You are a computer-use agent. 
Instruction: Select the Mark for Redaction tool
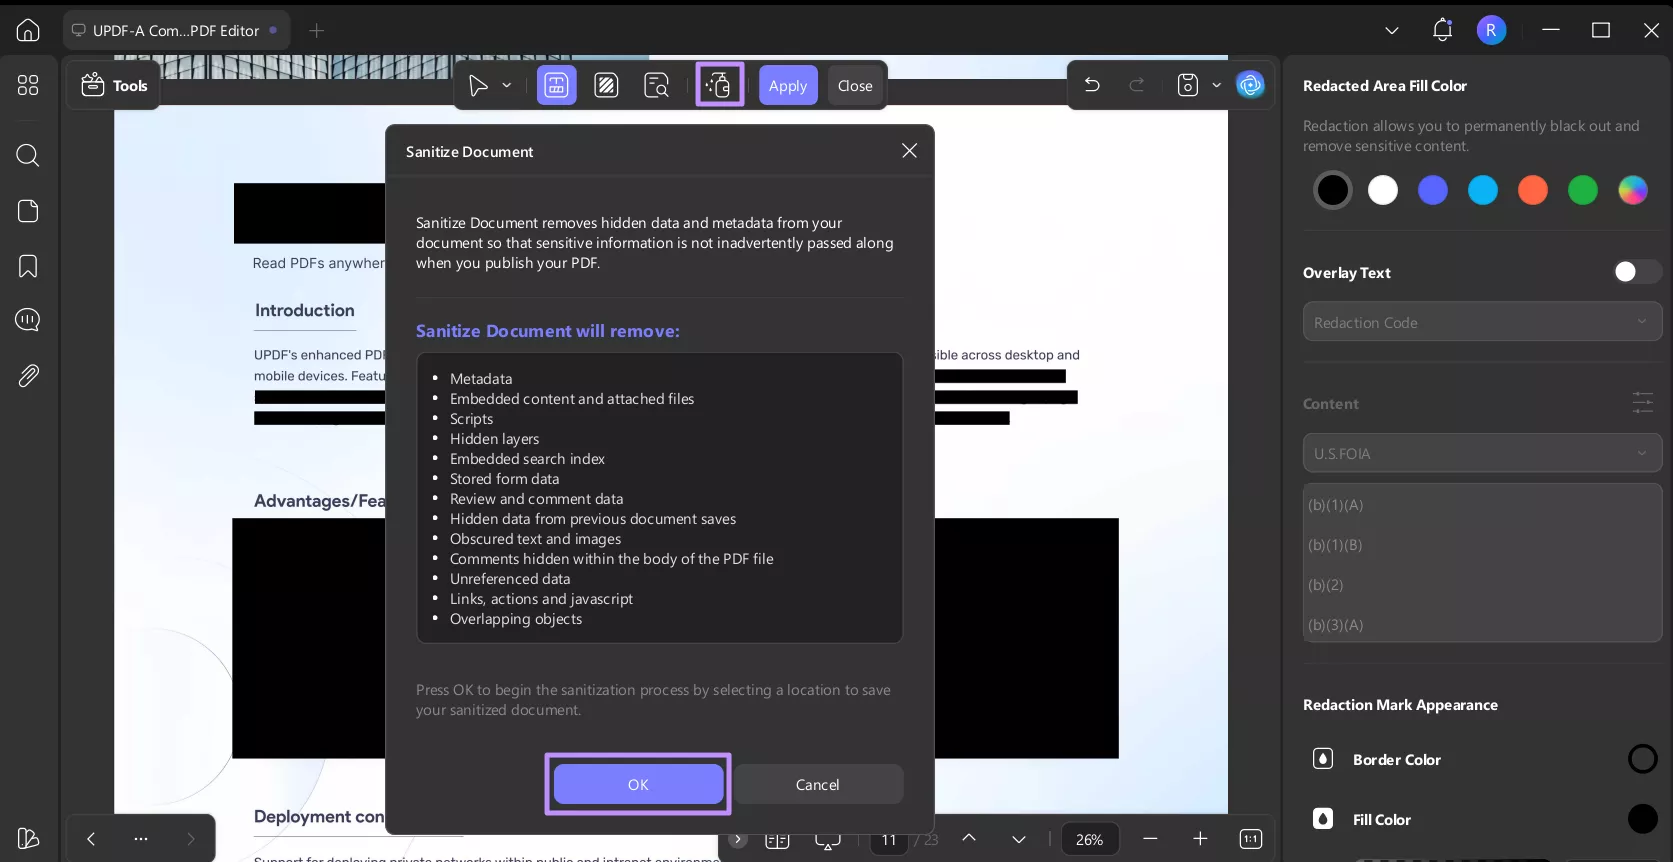tap(557, 85)
